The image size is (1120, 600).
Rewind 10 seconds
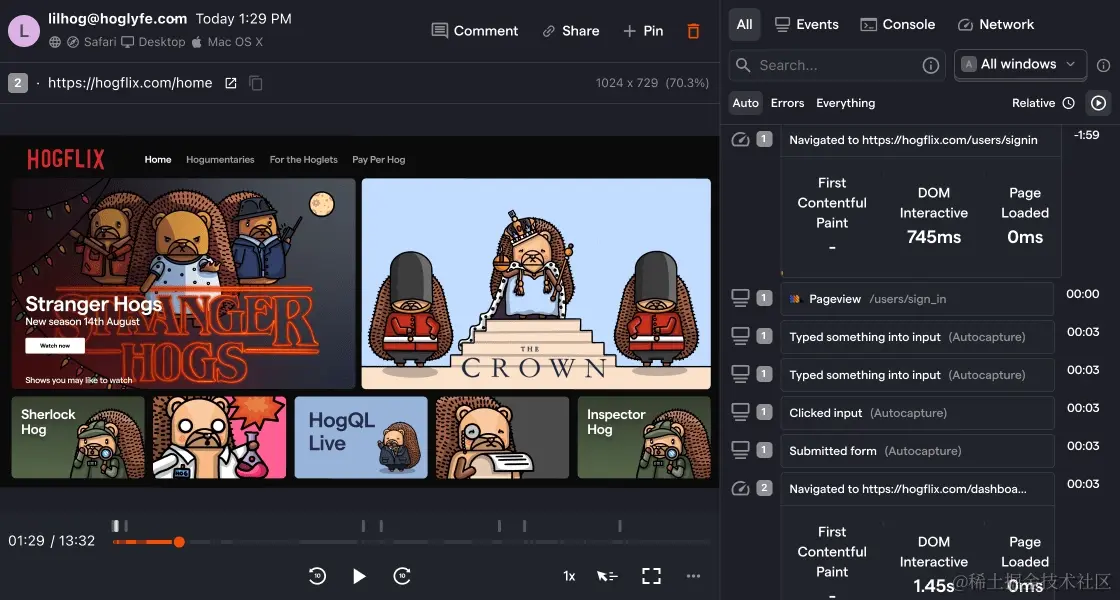(x=317, y=576)
